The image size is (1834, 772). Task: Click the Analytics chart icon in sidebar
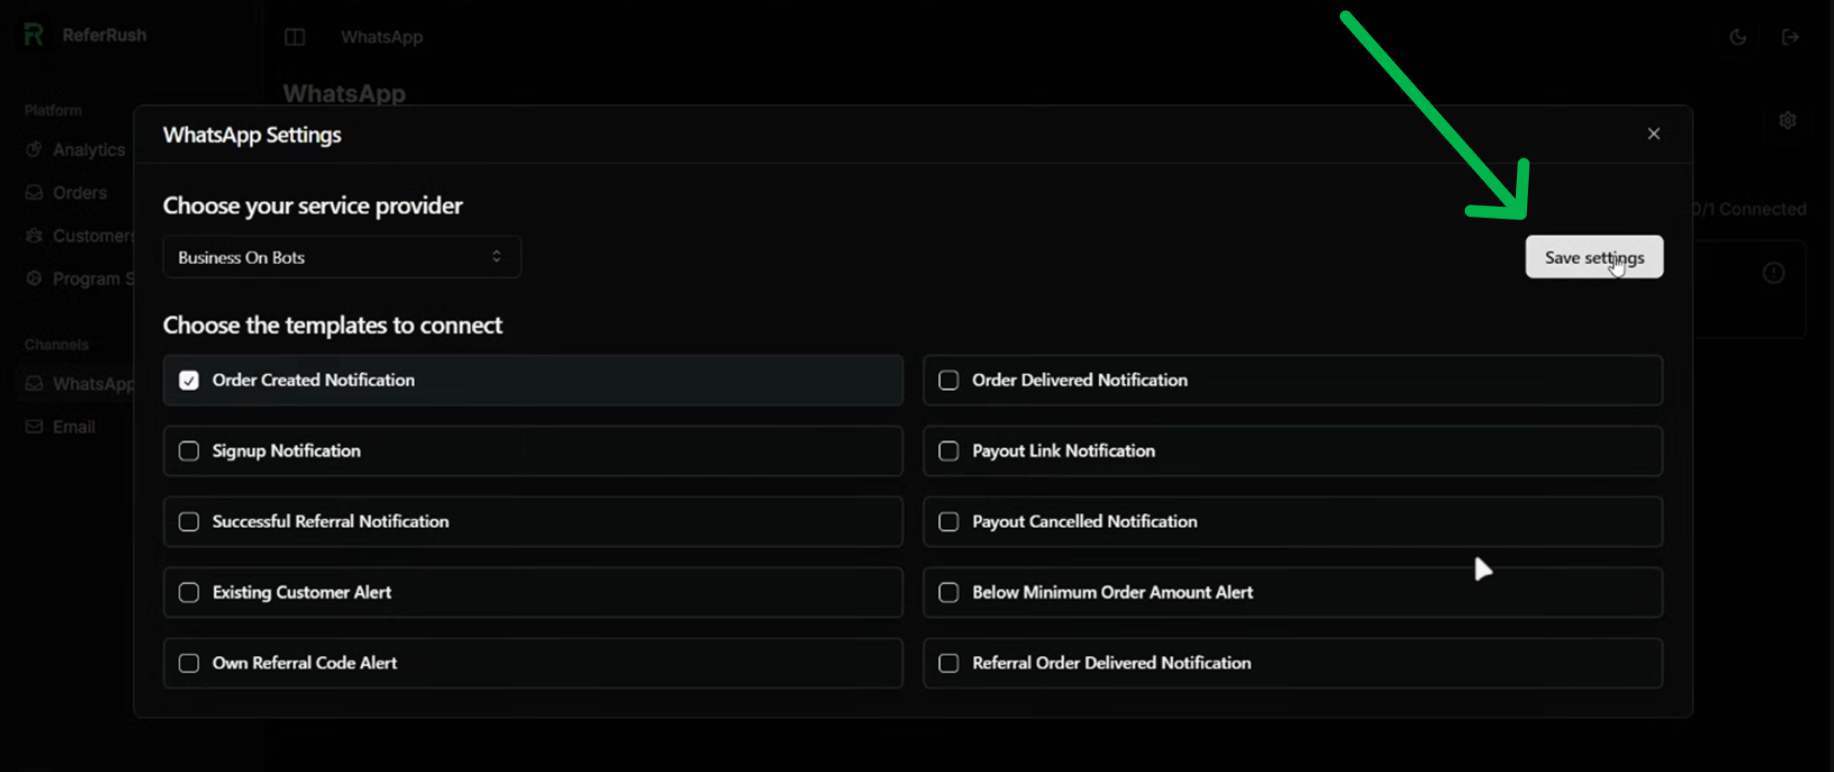[x=34, y=150]
